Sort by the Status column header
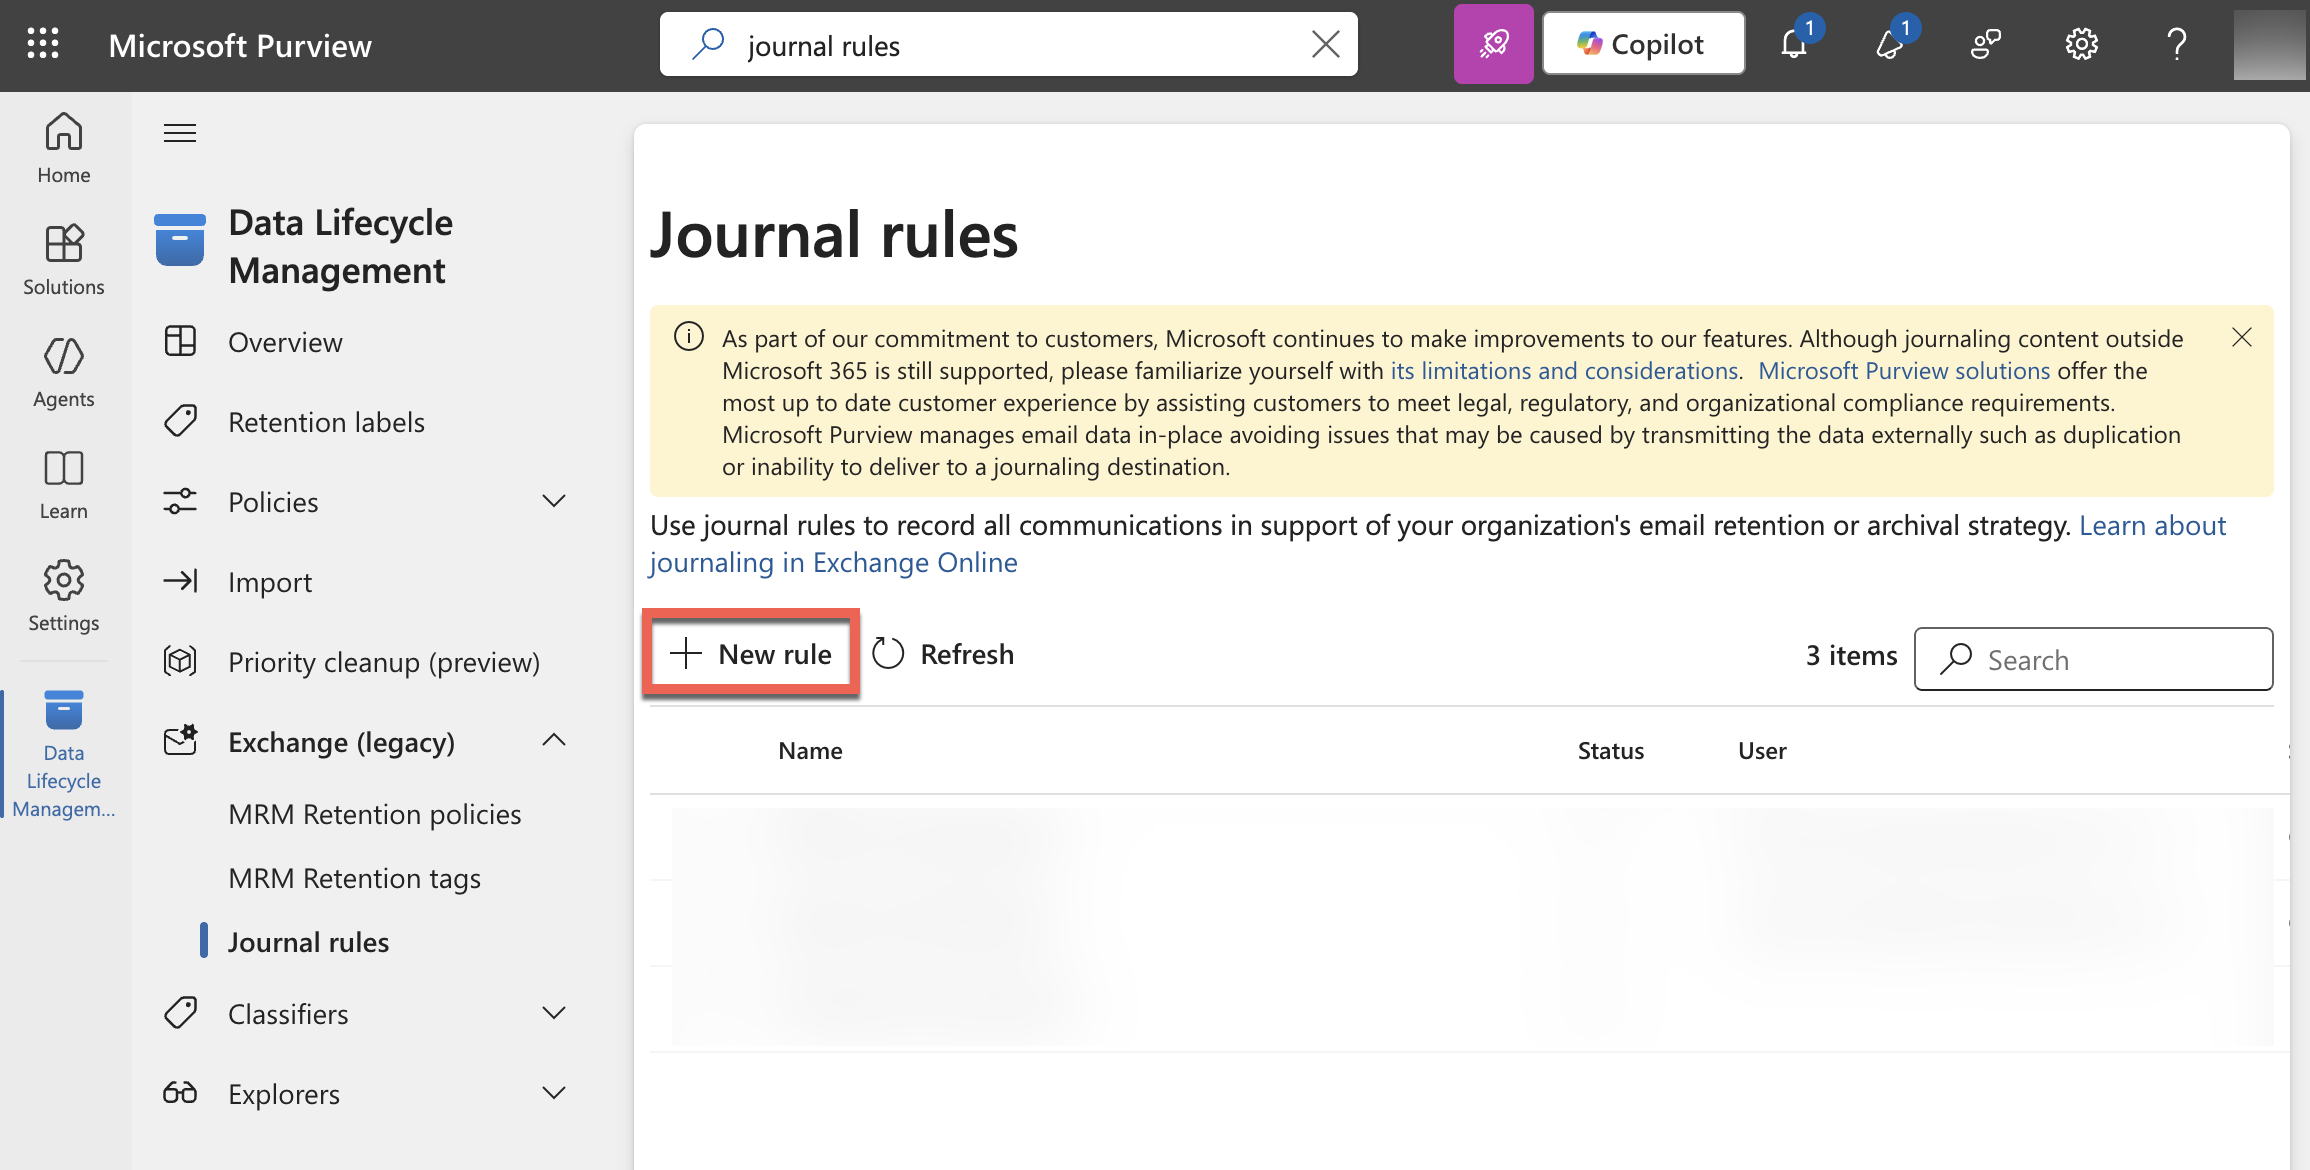 1610,751
